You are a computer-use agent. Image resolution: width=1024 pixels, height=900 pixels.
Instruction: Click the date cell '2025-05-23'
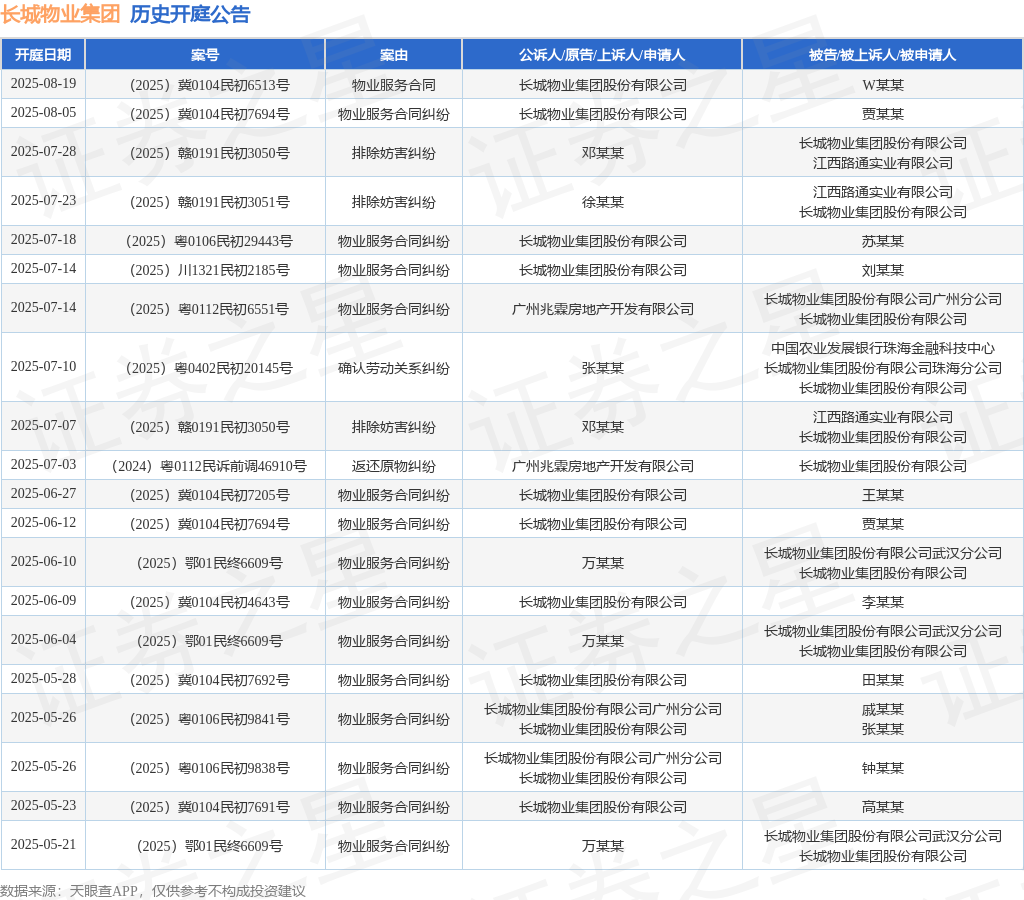click(x=43, y=805)
